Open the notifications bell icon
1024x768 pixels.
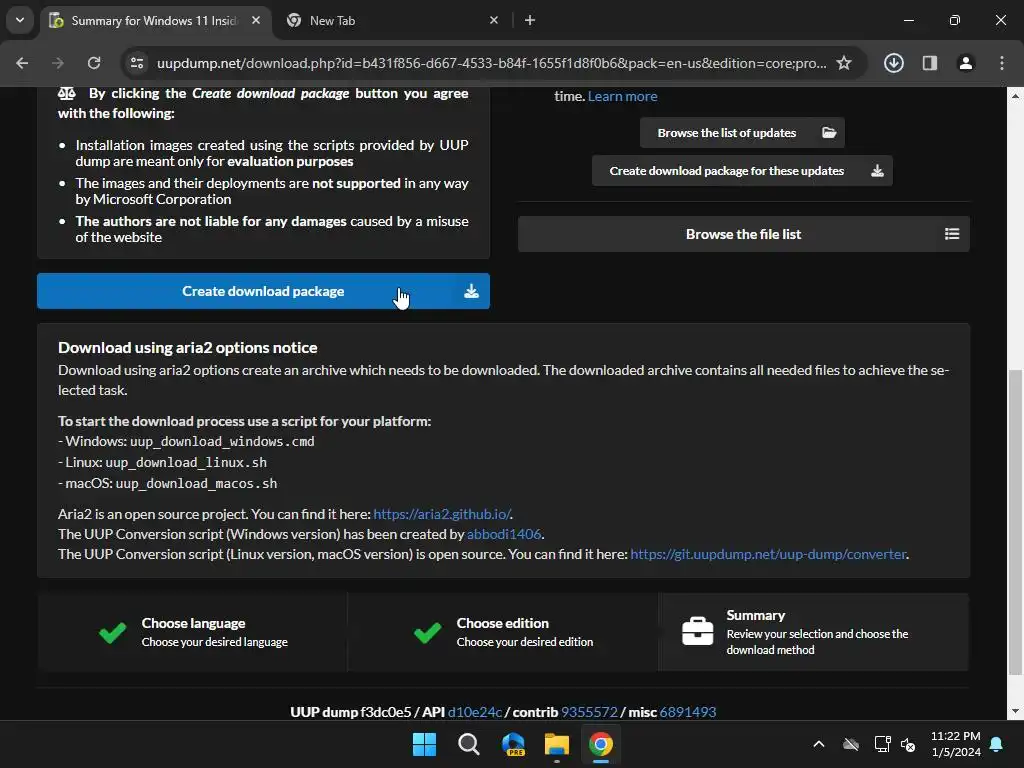click(x=997, y=744)
